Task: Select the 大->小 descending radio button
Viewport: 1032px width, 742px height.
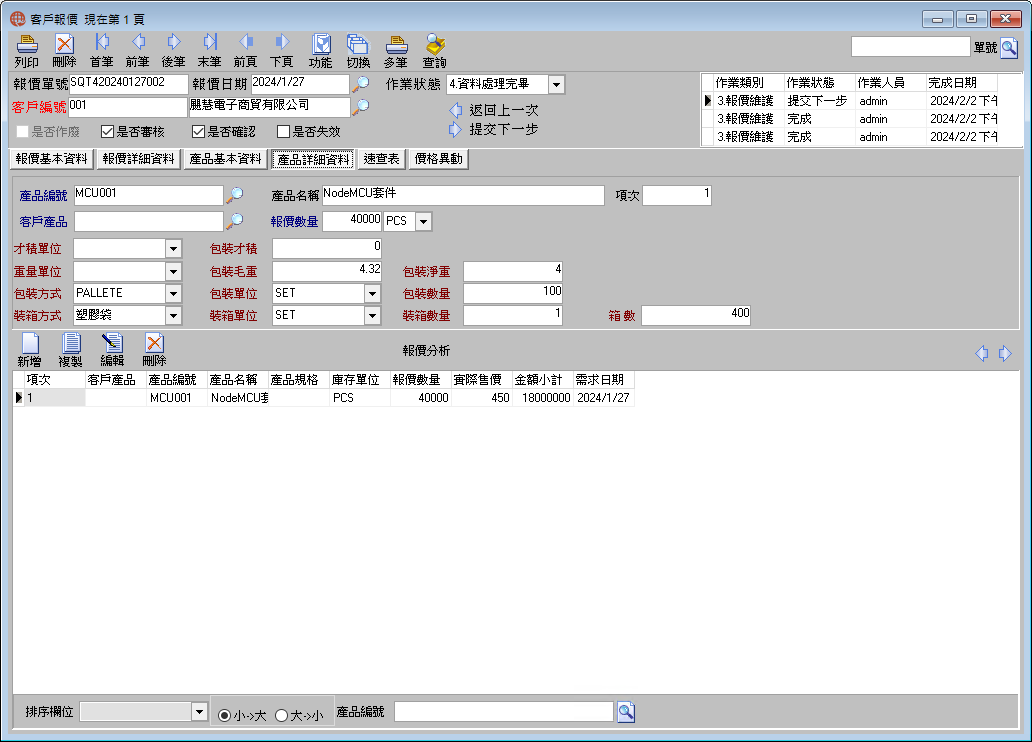Action: (282, 715)
